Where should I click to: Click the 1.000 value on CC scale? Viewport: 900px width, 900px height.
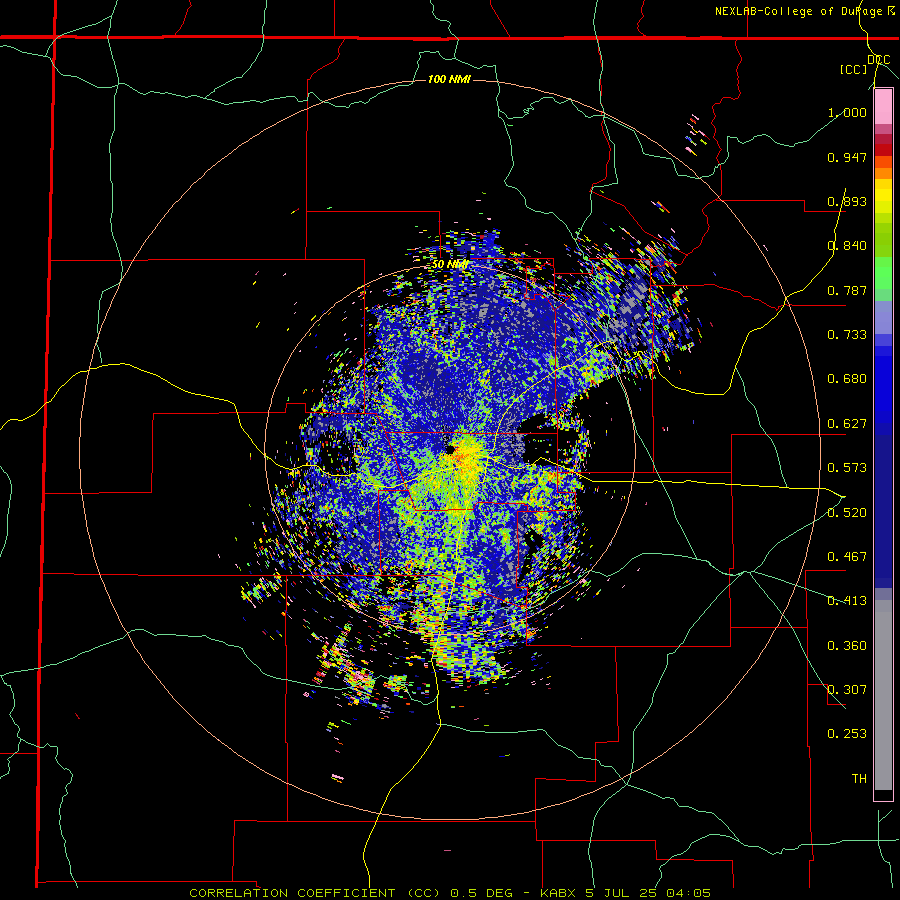point(847,112)
